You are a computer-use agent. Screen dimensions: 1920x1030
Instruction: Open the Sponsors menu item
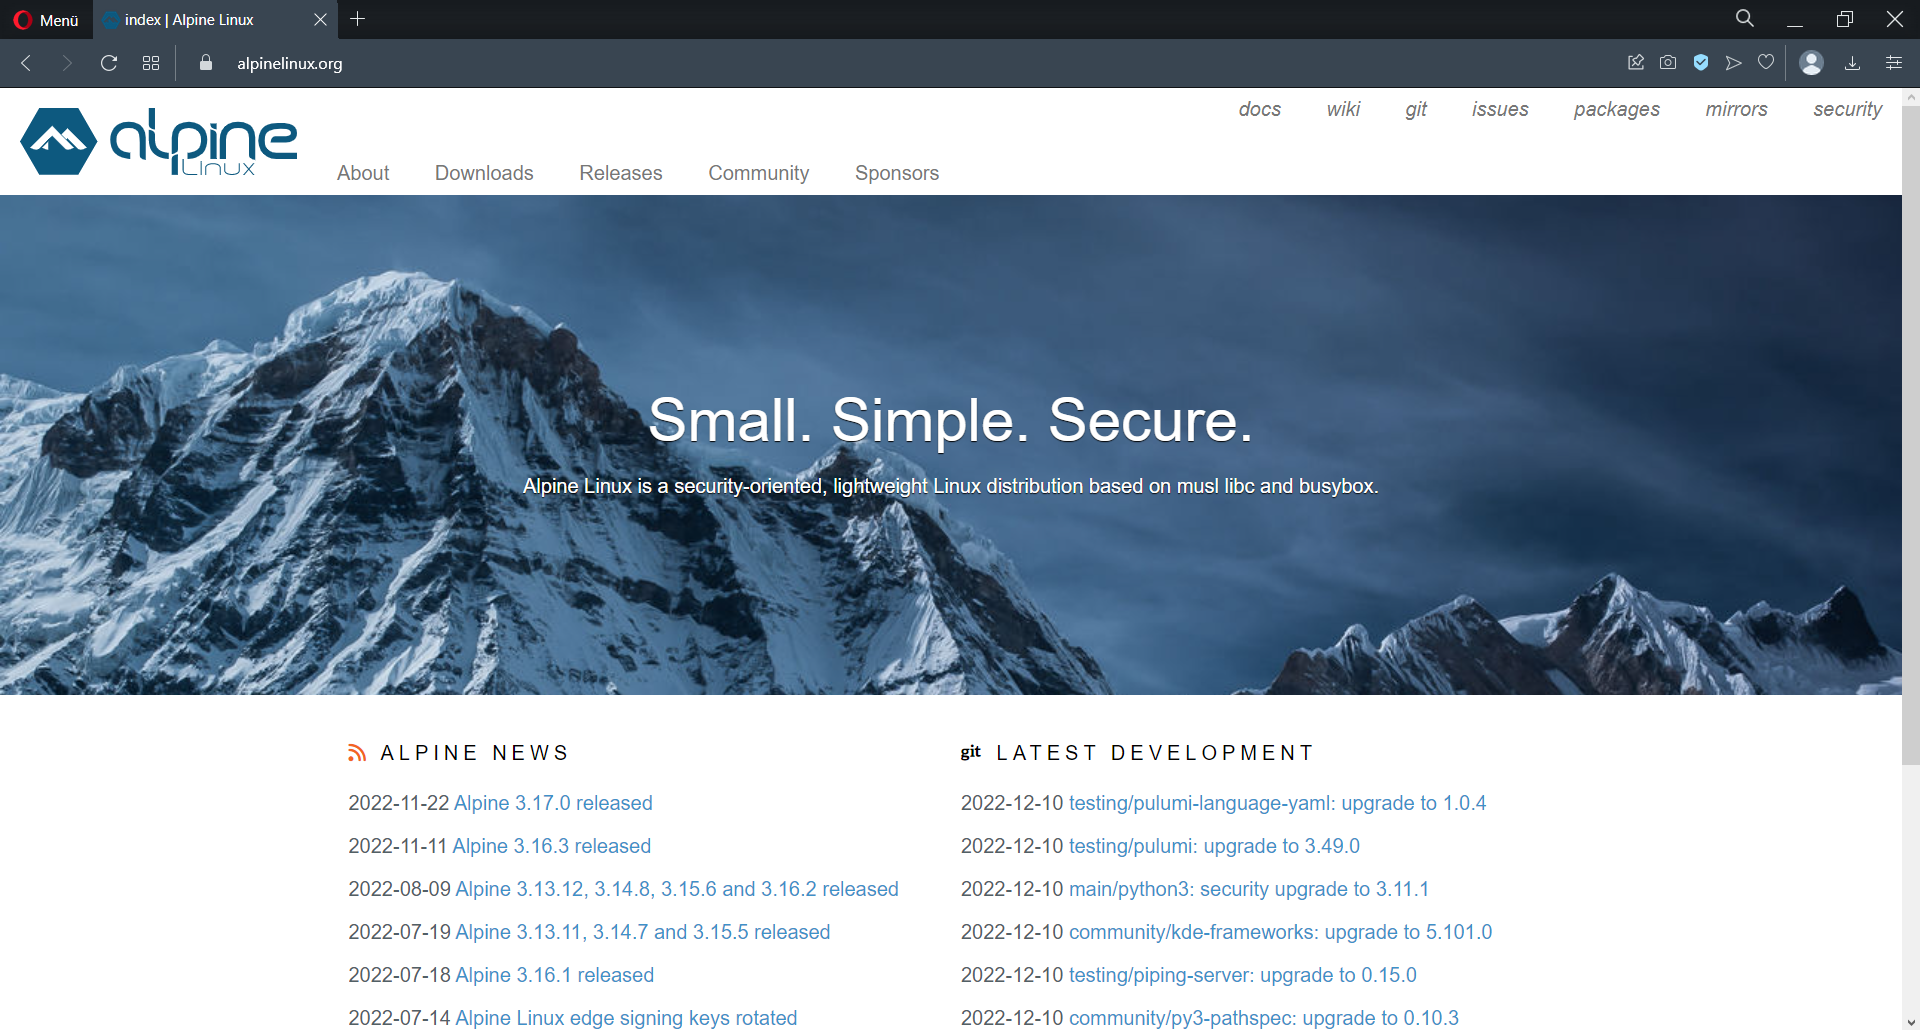point(897,173)
